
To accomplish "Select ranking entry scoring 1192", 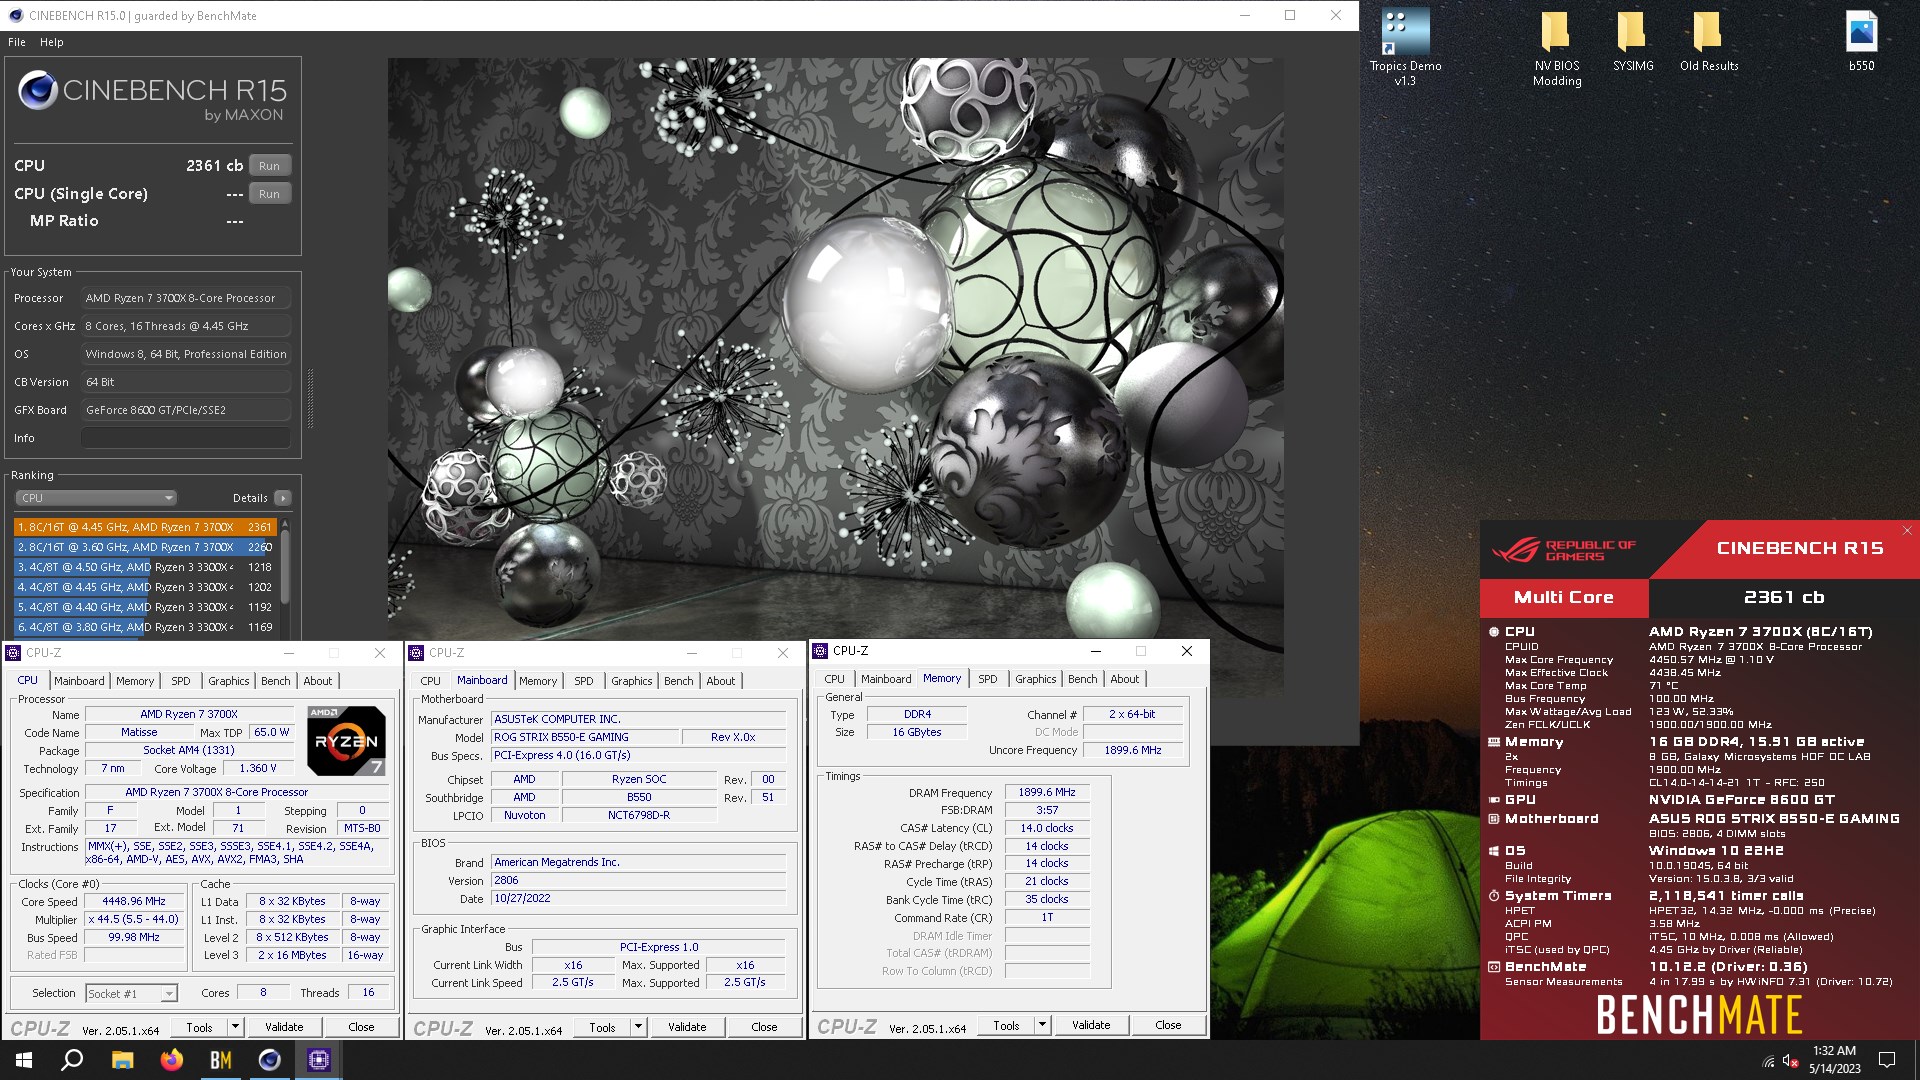I will (144, 607).
